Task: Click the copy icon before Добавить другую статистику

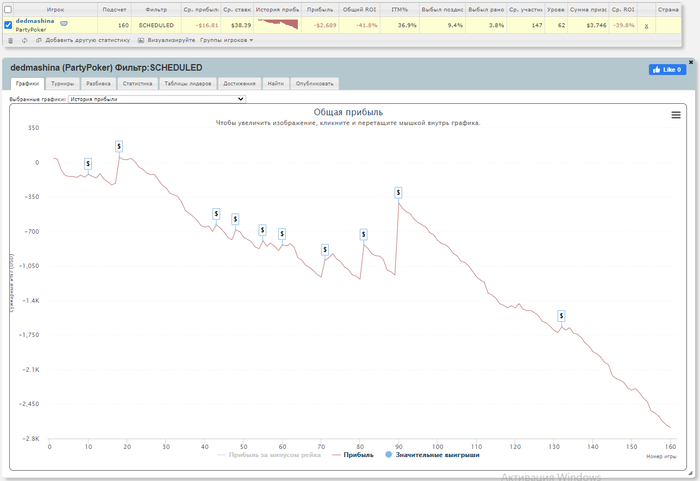Action: tap(38, 41)
